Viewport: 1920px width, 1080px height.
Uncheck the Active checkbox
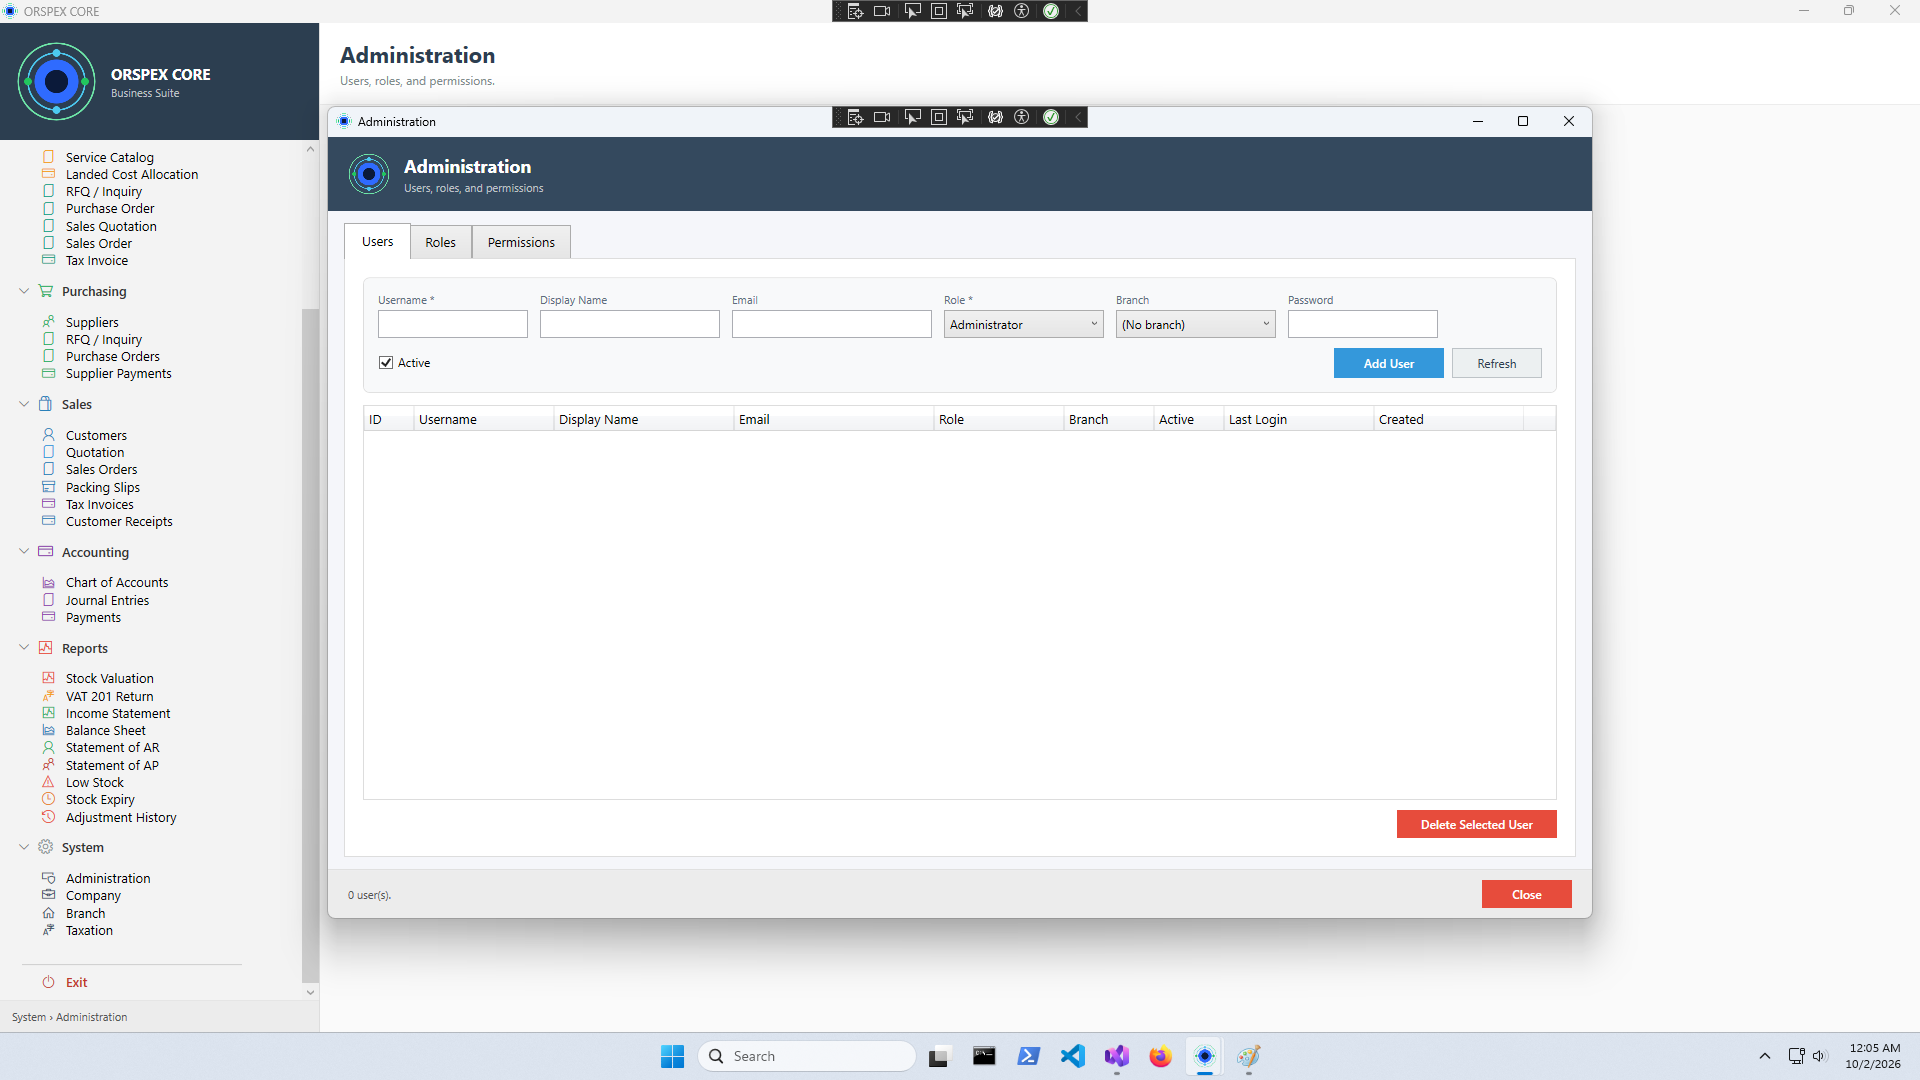coord(386,363)
